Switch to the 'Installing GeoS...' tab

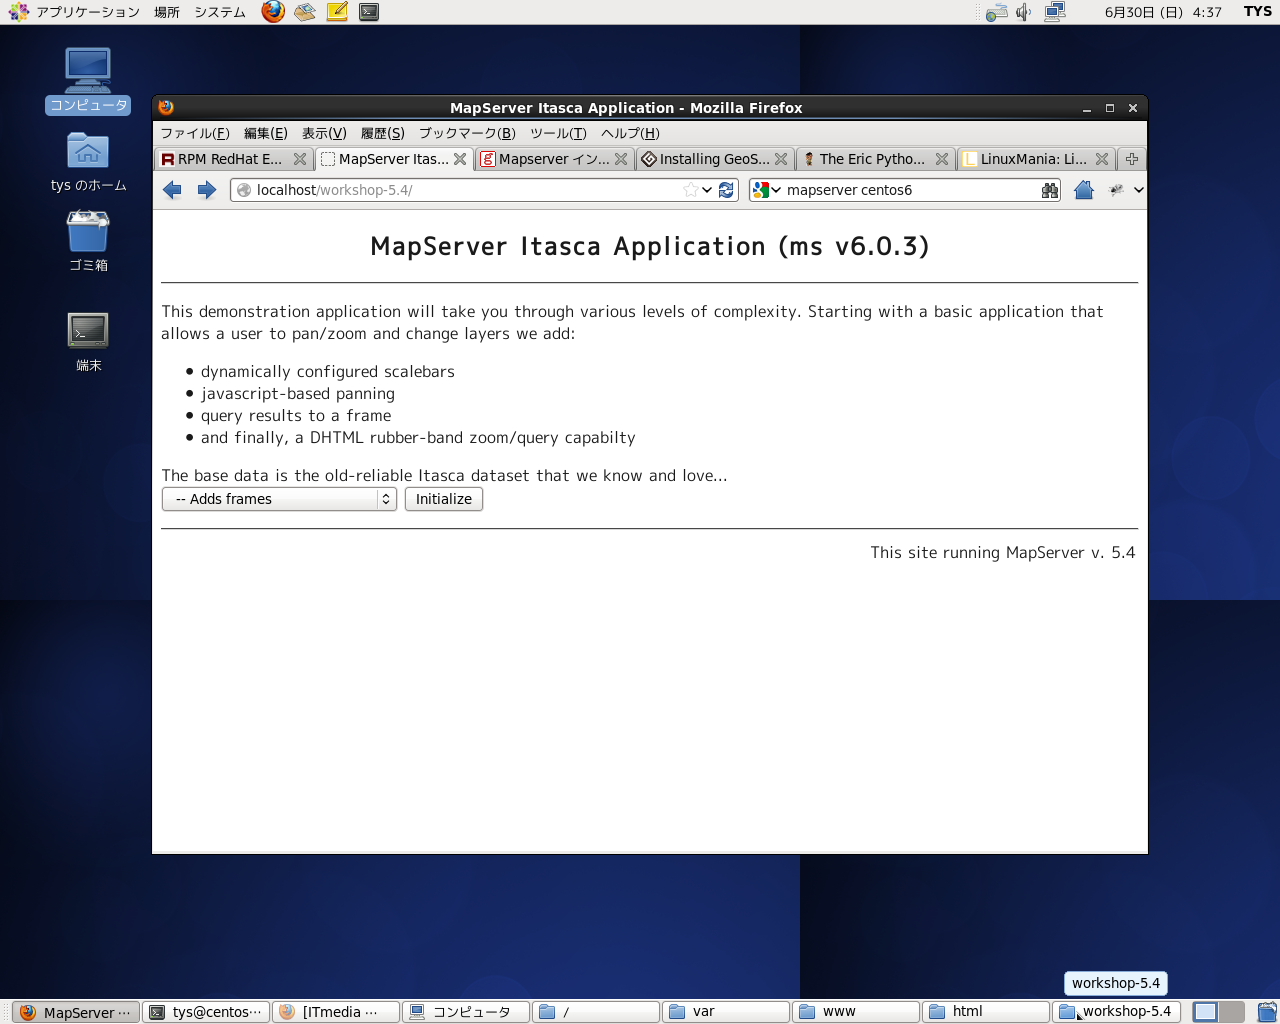pyautogui.click(x=714, y=159)
